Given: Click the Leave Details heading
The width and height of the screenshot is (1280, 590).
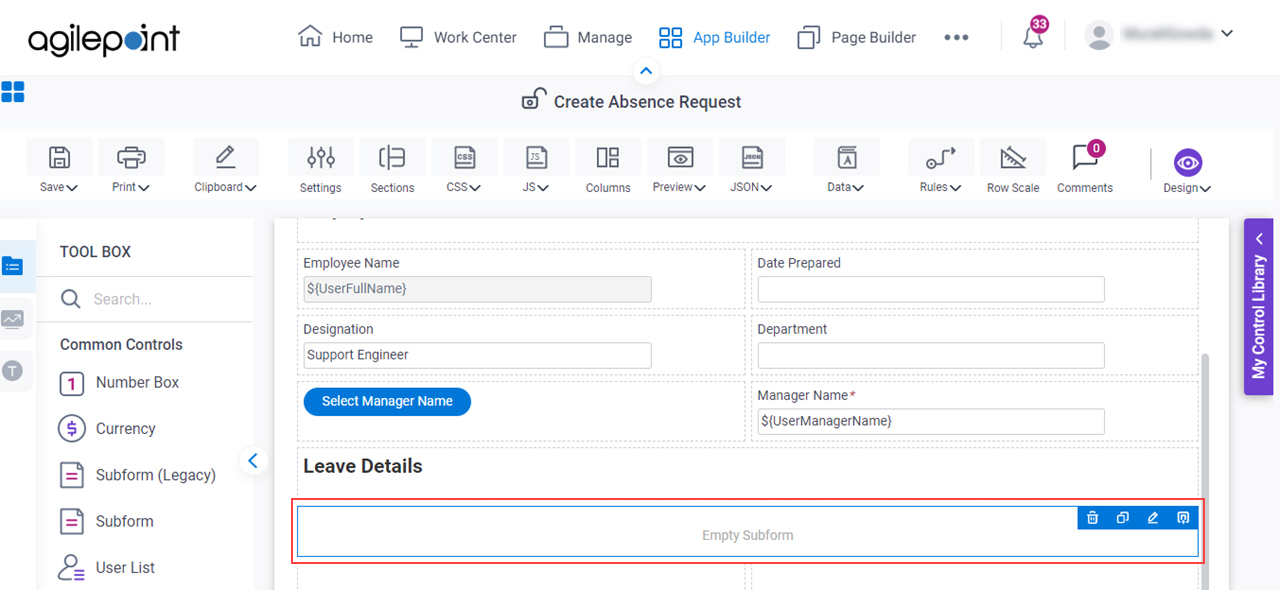Looking at the screenshot, I should (363, 466).
